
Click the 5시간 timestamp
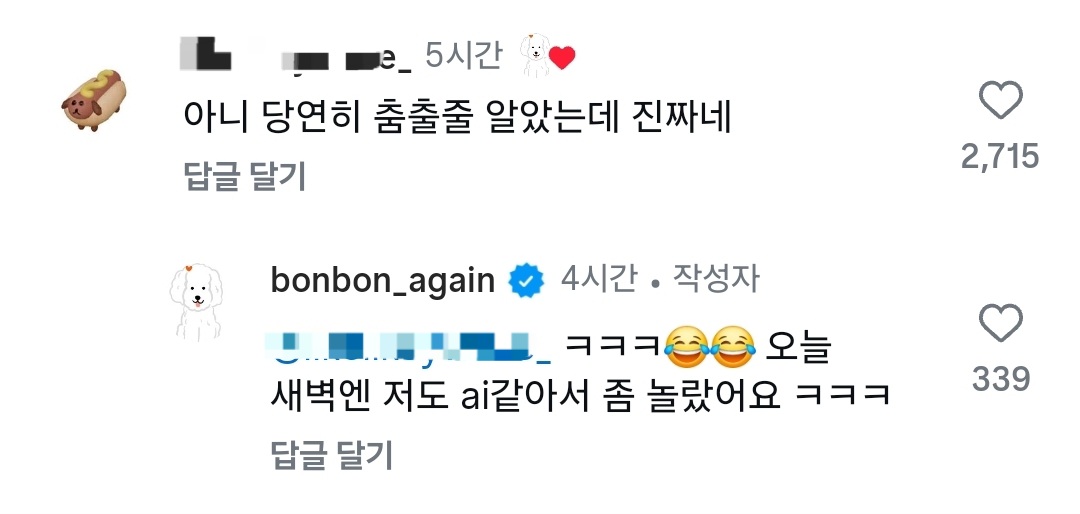(x=464, y=56)
